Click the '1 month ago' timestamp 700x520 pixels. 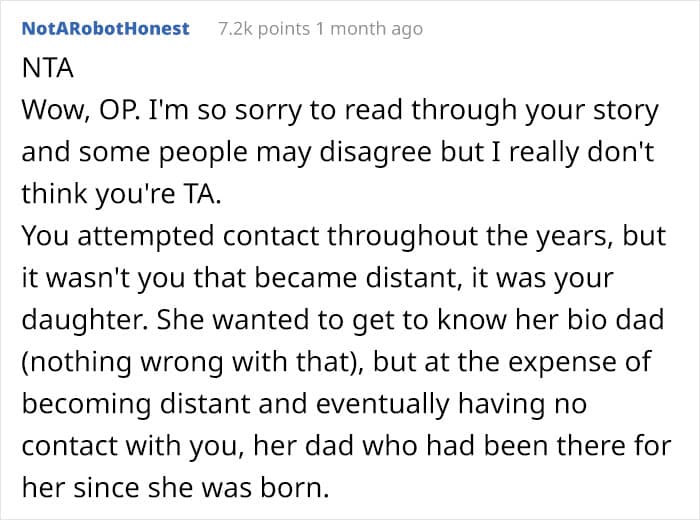click(369, 29)
